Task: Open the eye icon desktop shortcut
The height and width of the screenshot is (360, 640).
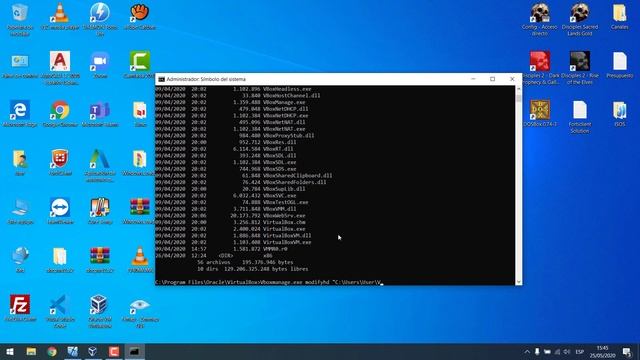Action: [140, 313]
